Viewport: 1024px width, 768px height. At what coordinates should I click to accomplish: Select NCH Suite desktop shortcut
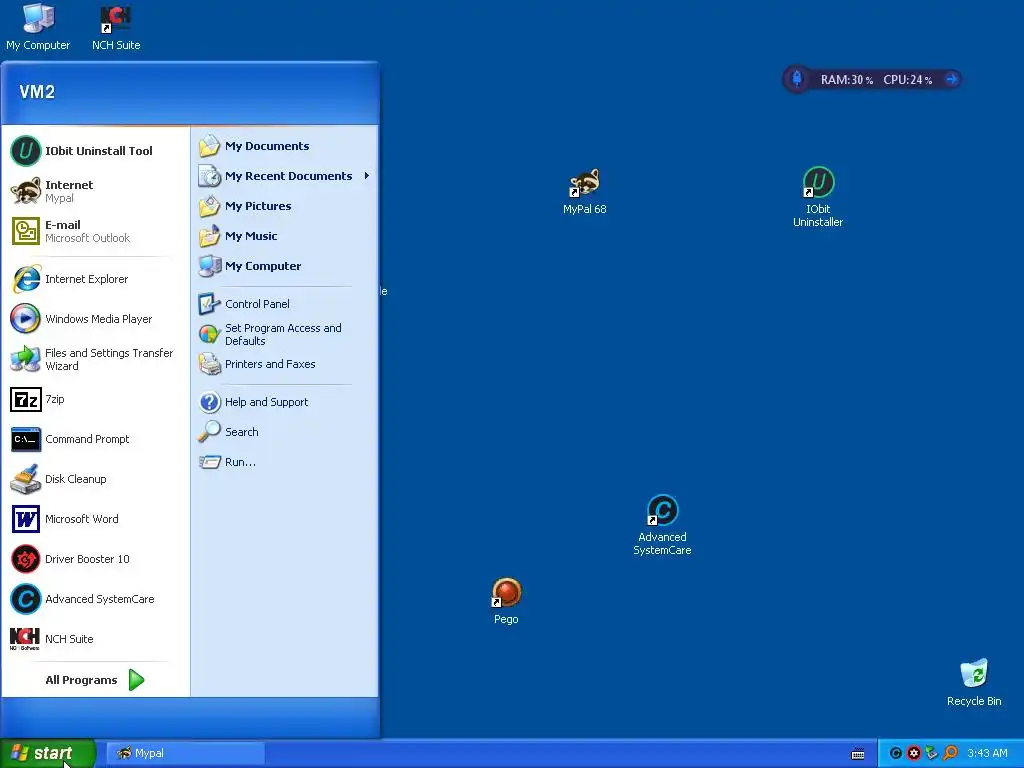tap(116, 27)
